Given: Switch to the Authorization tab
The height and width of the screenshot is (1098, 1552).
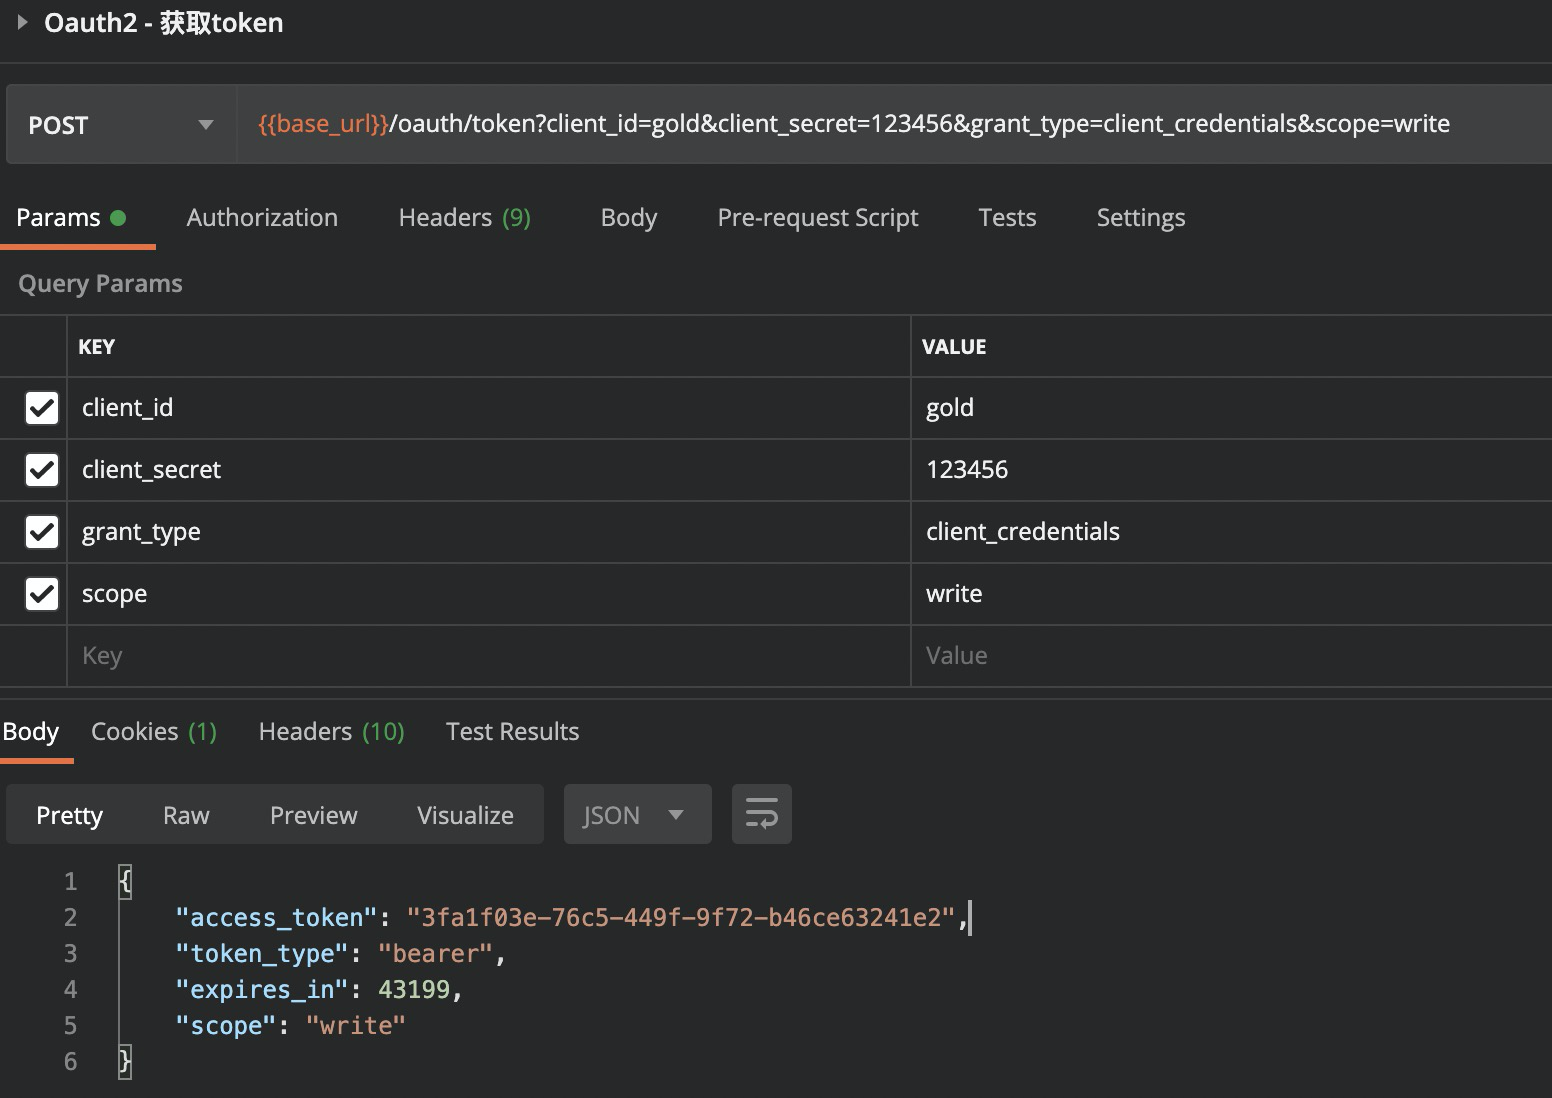Looking at the screenshot, I should click(x=262, y=217).
